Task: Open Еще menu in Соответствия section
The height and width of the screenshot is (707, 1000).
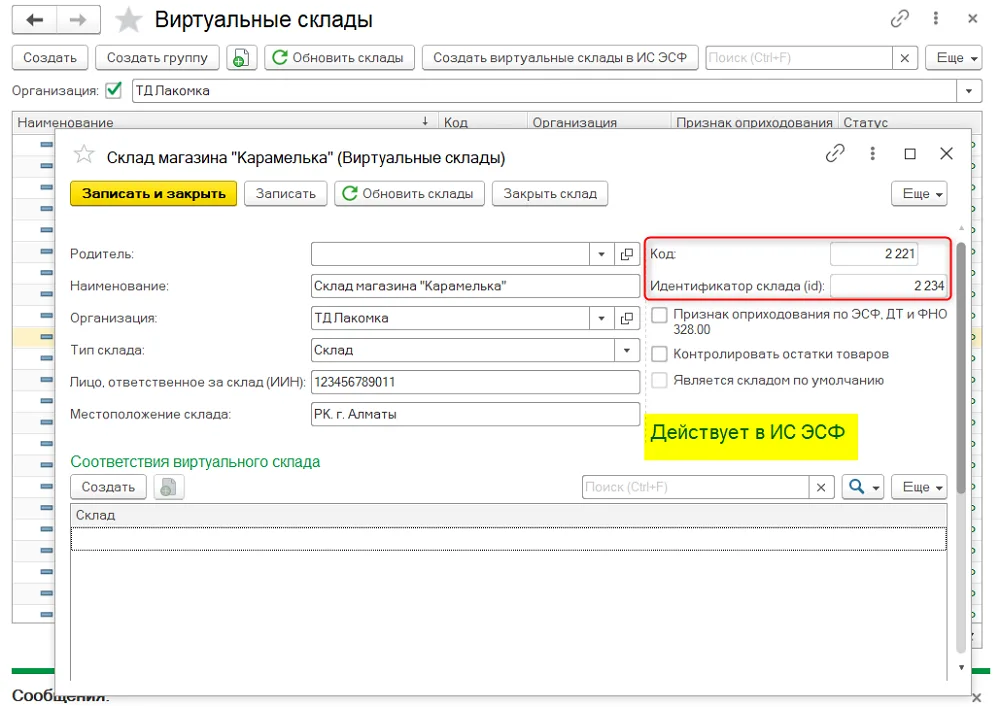Action: 919,487
